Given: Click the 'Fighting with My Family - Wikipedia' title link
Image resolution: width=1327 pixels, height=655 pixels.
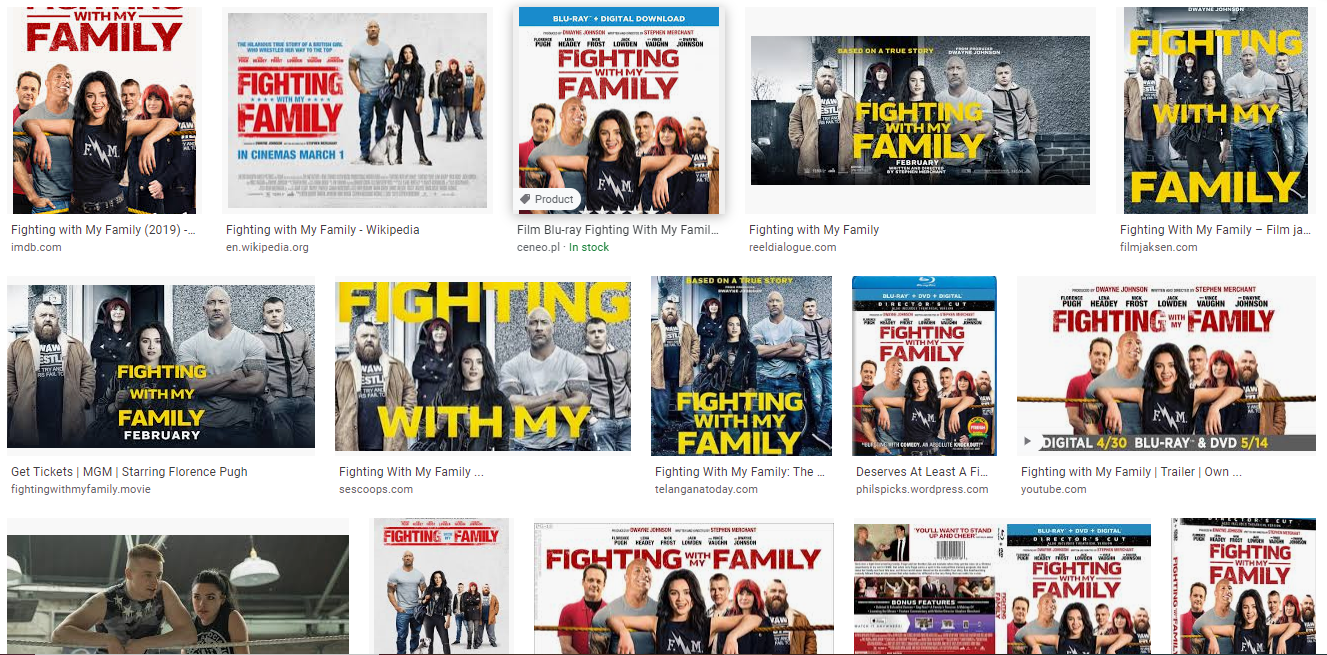Looking at the screenshot, I should coord(322,230).
